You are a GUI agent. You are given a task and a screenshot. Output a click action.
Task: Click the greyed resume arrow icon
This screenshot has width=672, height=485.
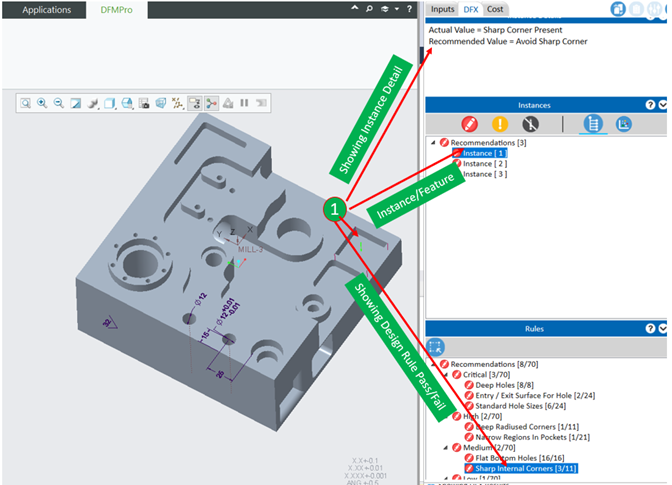261,103
